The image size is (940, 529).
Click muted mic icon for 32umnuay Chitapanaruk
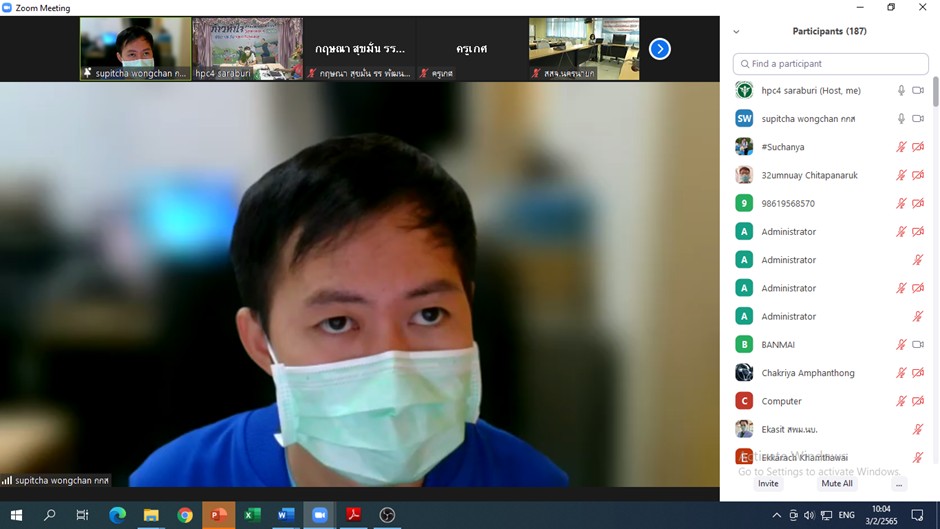coord(901,175)
